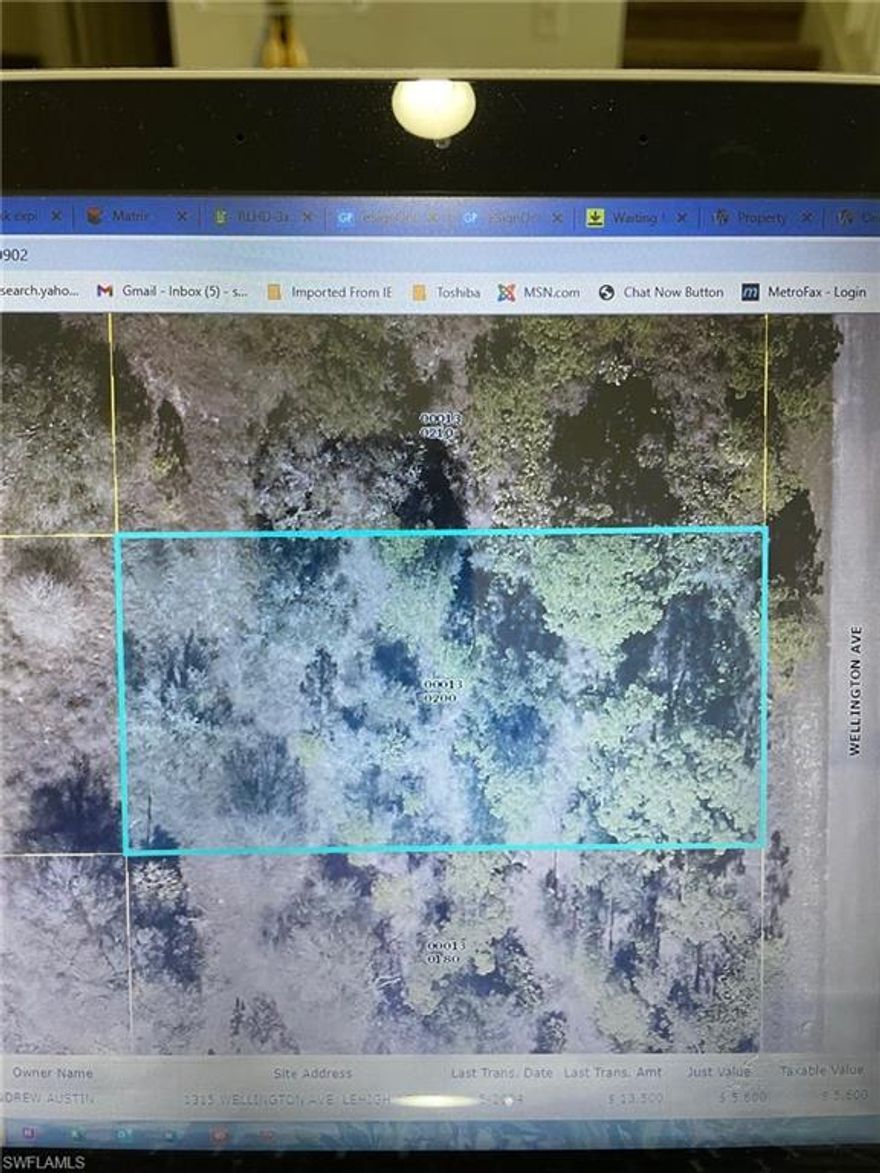
Task: Close the Waiting tab
Action: pyautogui.click(x=681, y=216)
